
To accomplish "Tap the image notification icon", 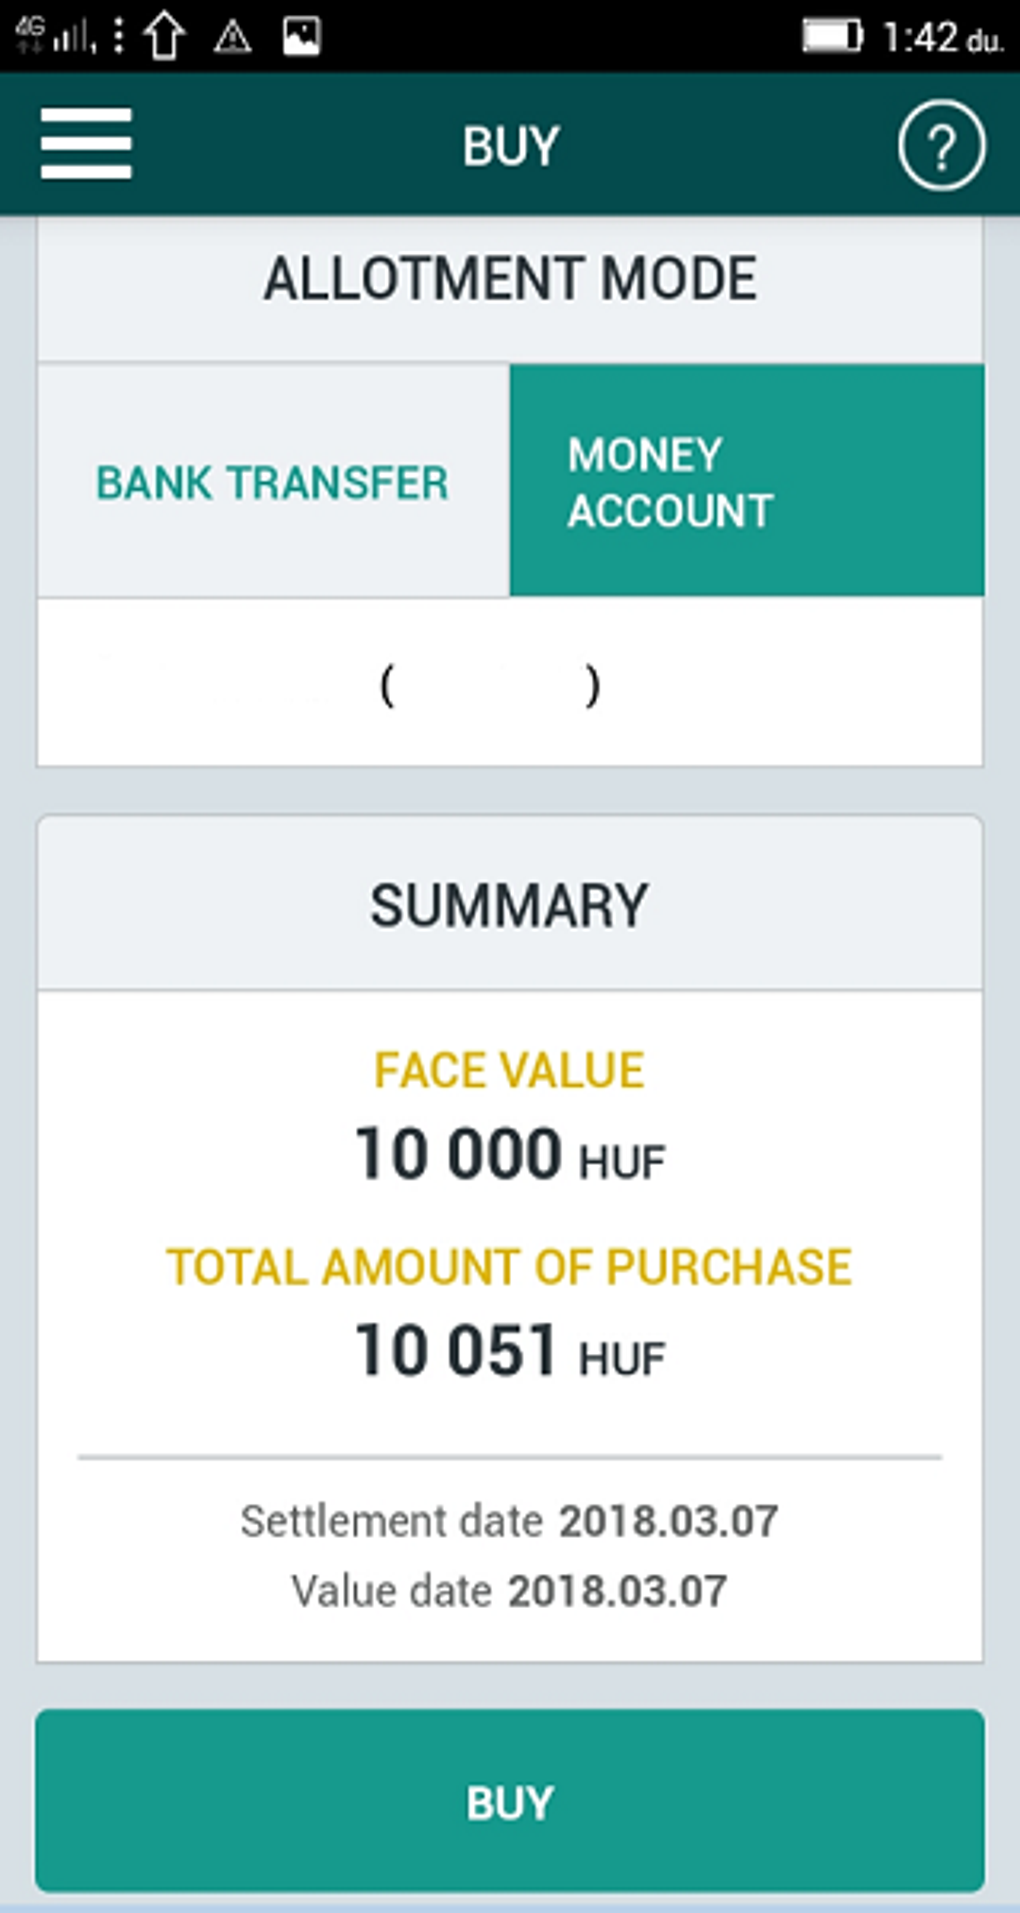I will 301,36.
